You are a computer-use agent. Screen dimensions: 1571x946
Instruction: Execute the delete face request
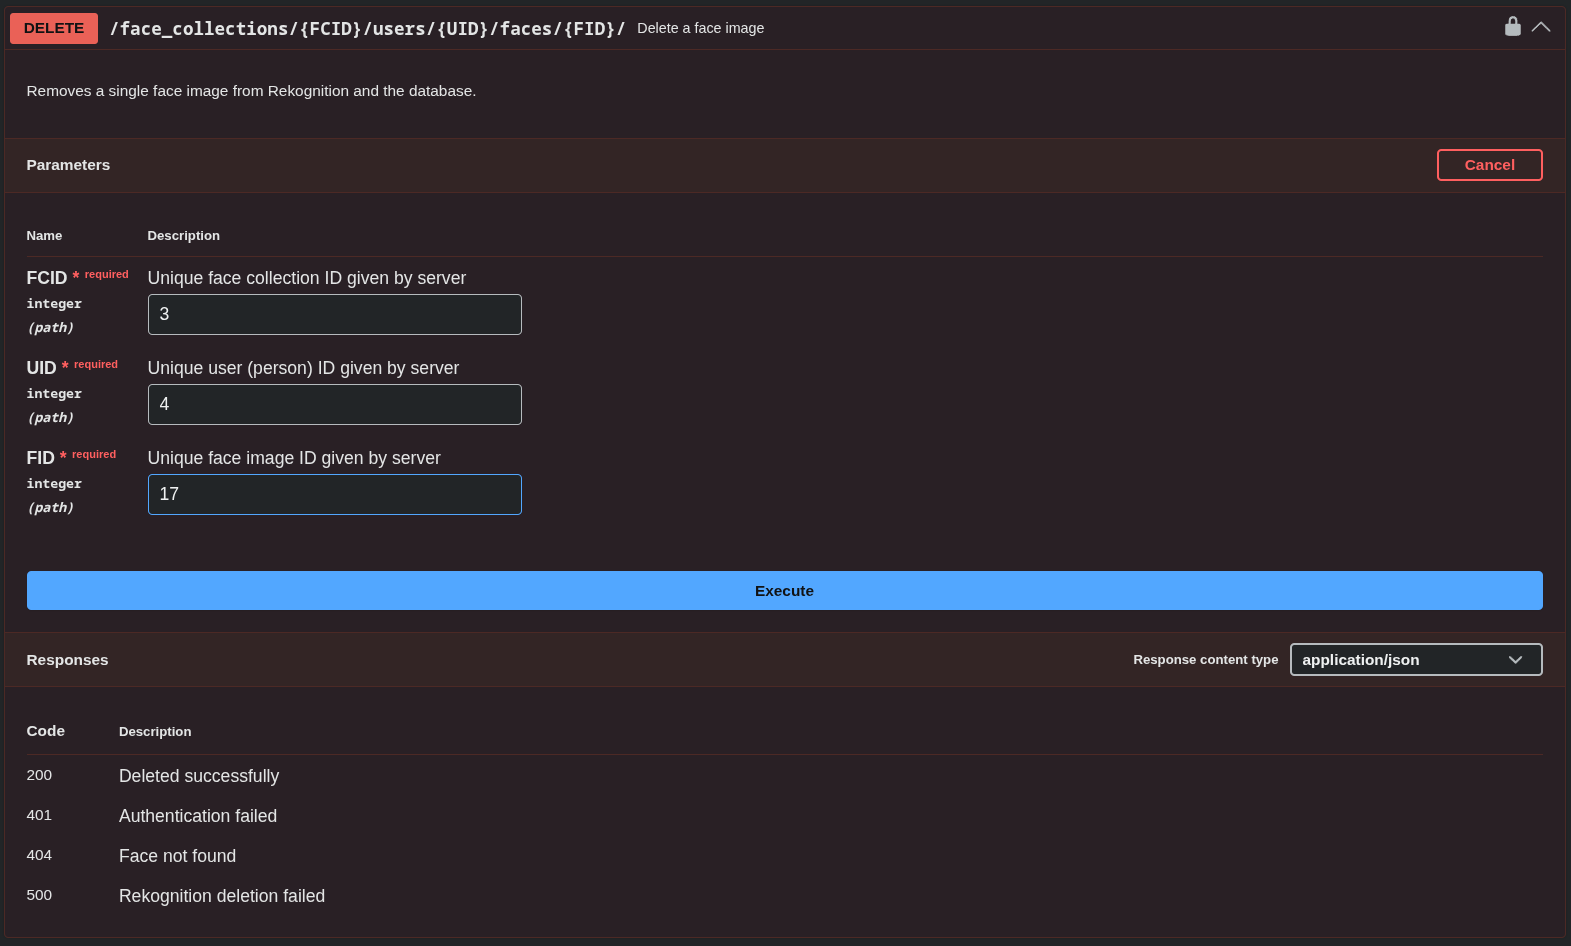click(785, 591)
